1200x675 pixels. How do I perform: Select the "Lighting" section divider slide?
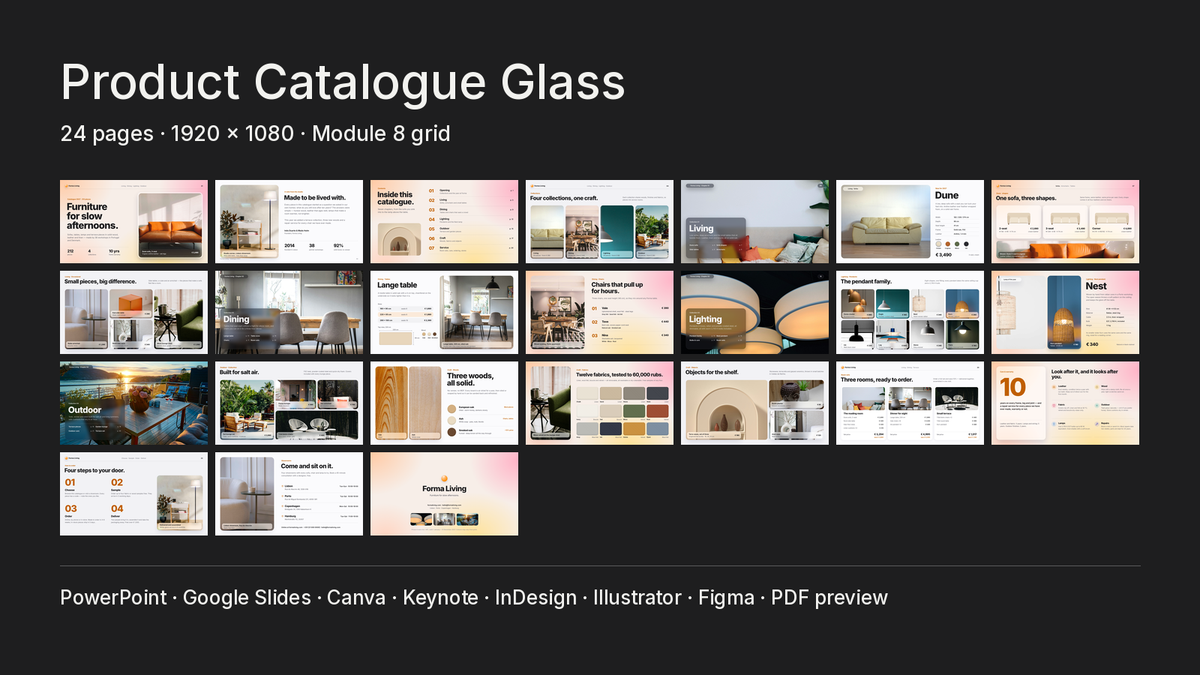(755, 312)
